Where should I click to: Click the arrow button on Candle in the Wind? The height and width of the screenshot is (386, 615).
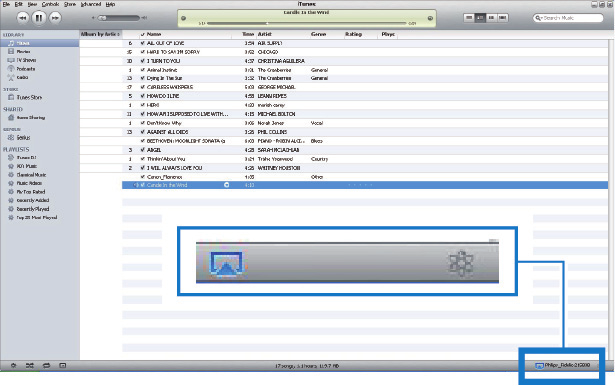tap(226, 185)
